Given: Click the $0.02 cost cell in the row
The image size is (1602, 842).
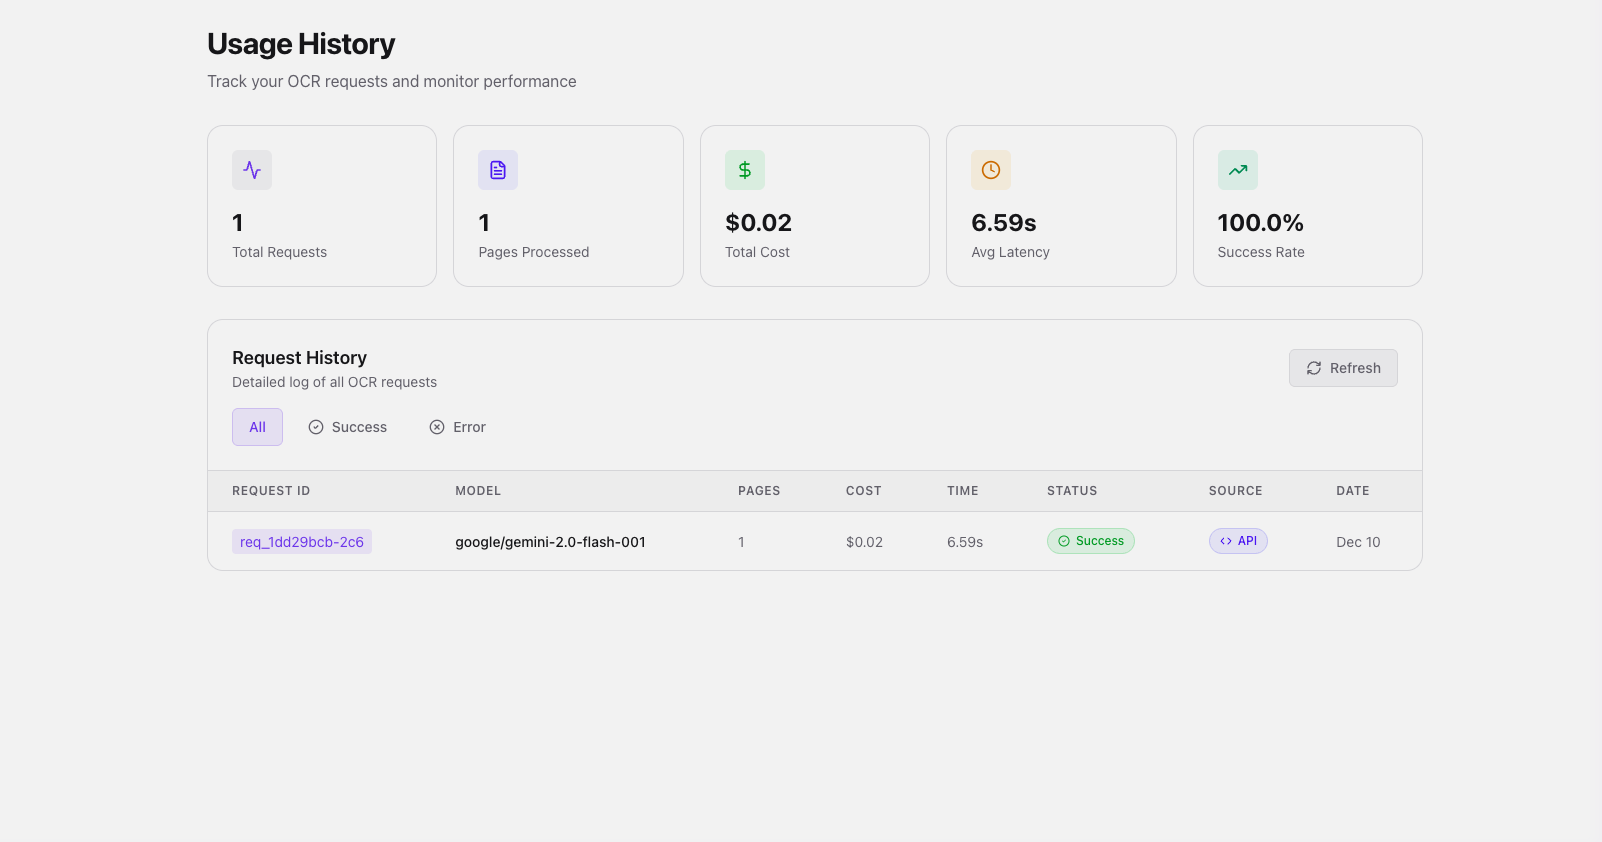Looking at the screenshot, I should [864, 542].
